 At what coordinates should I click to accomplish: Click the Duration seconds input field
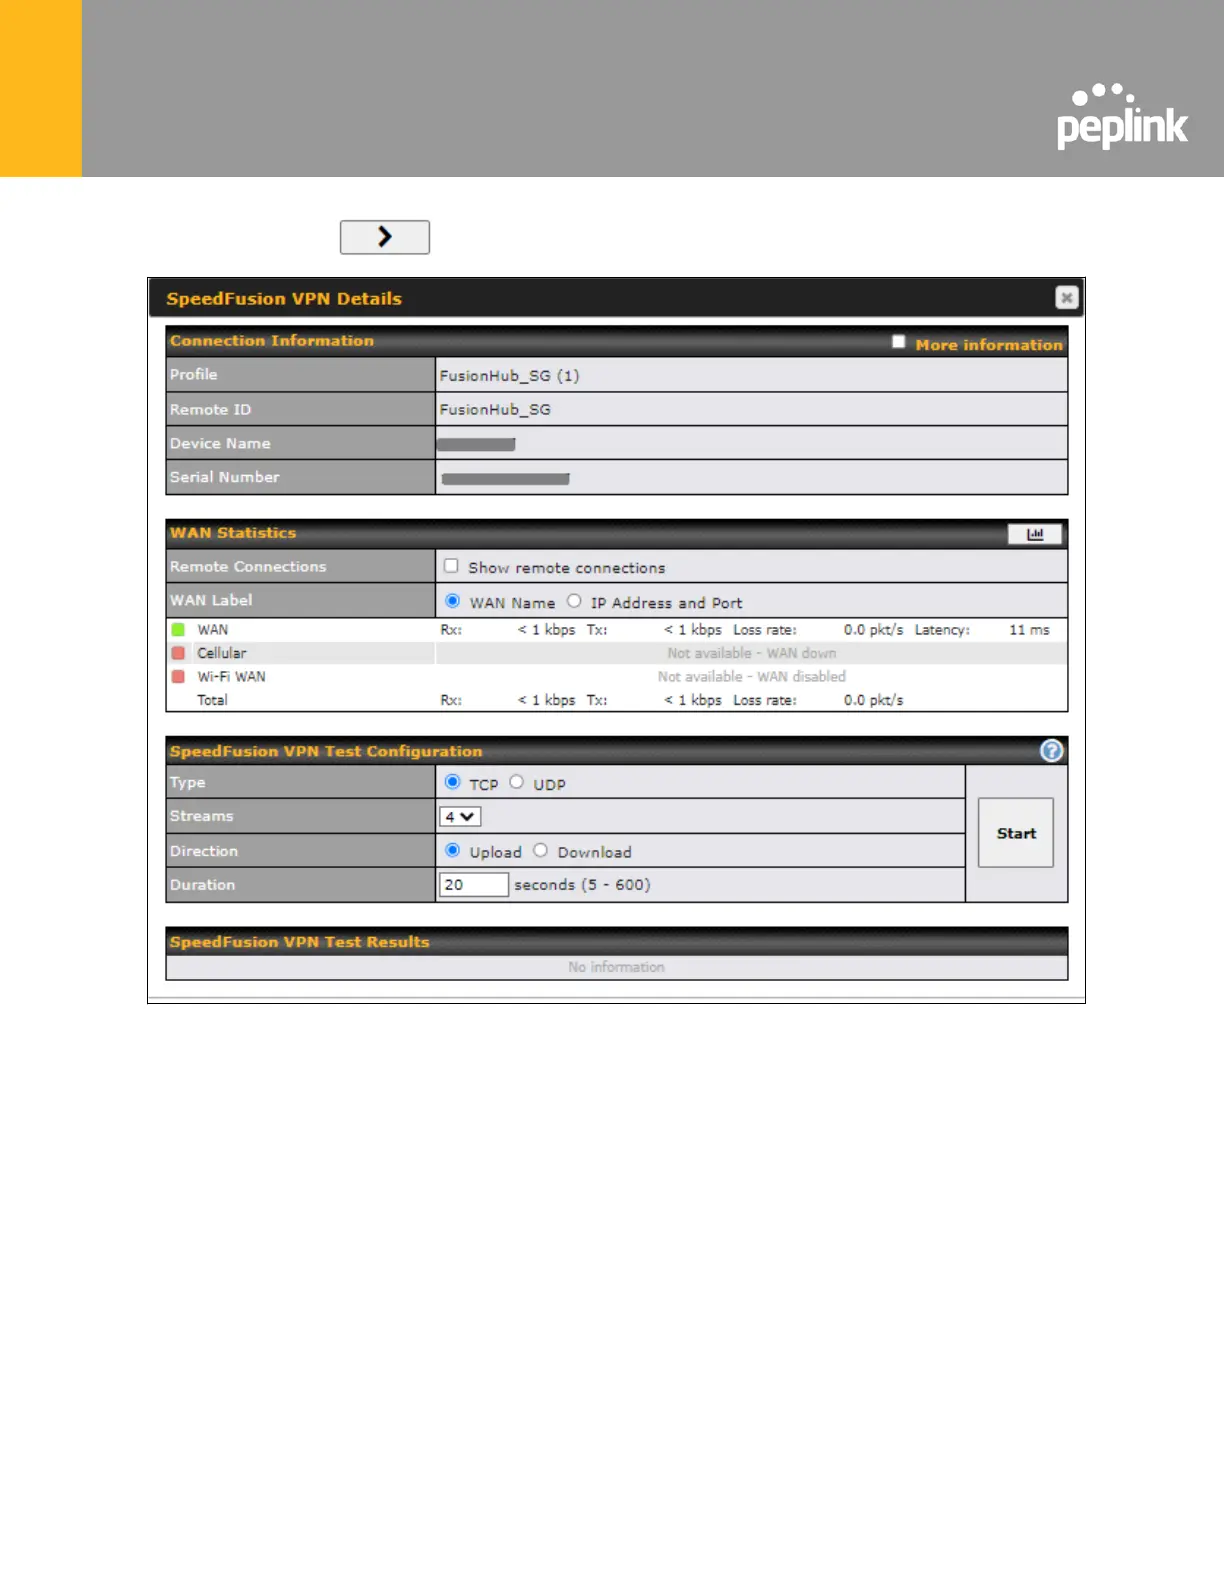[x=474, y=885]
